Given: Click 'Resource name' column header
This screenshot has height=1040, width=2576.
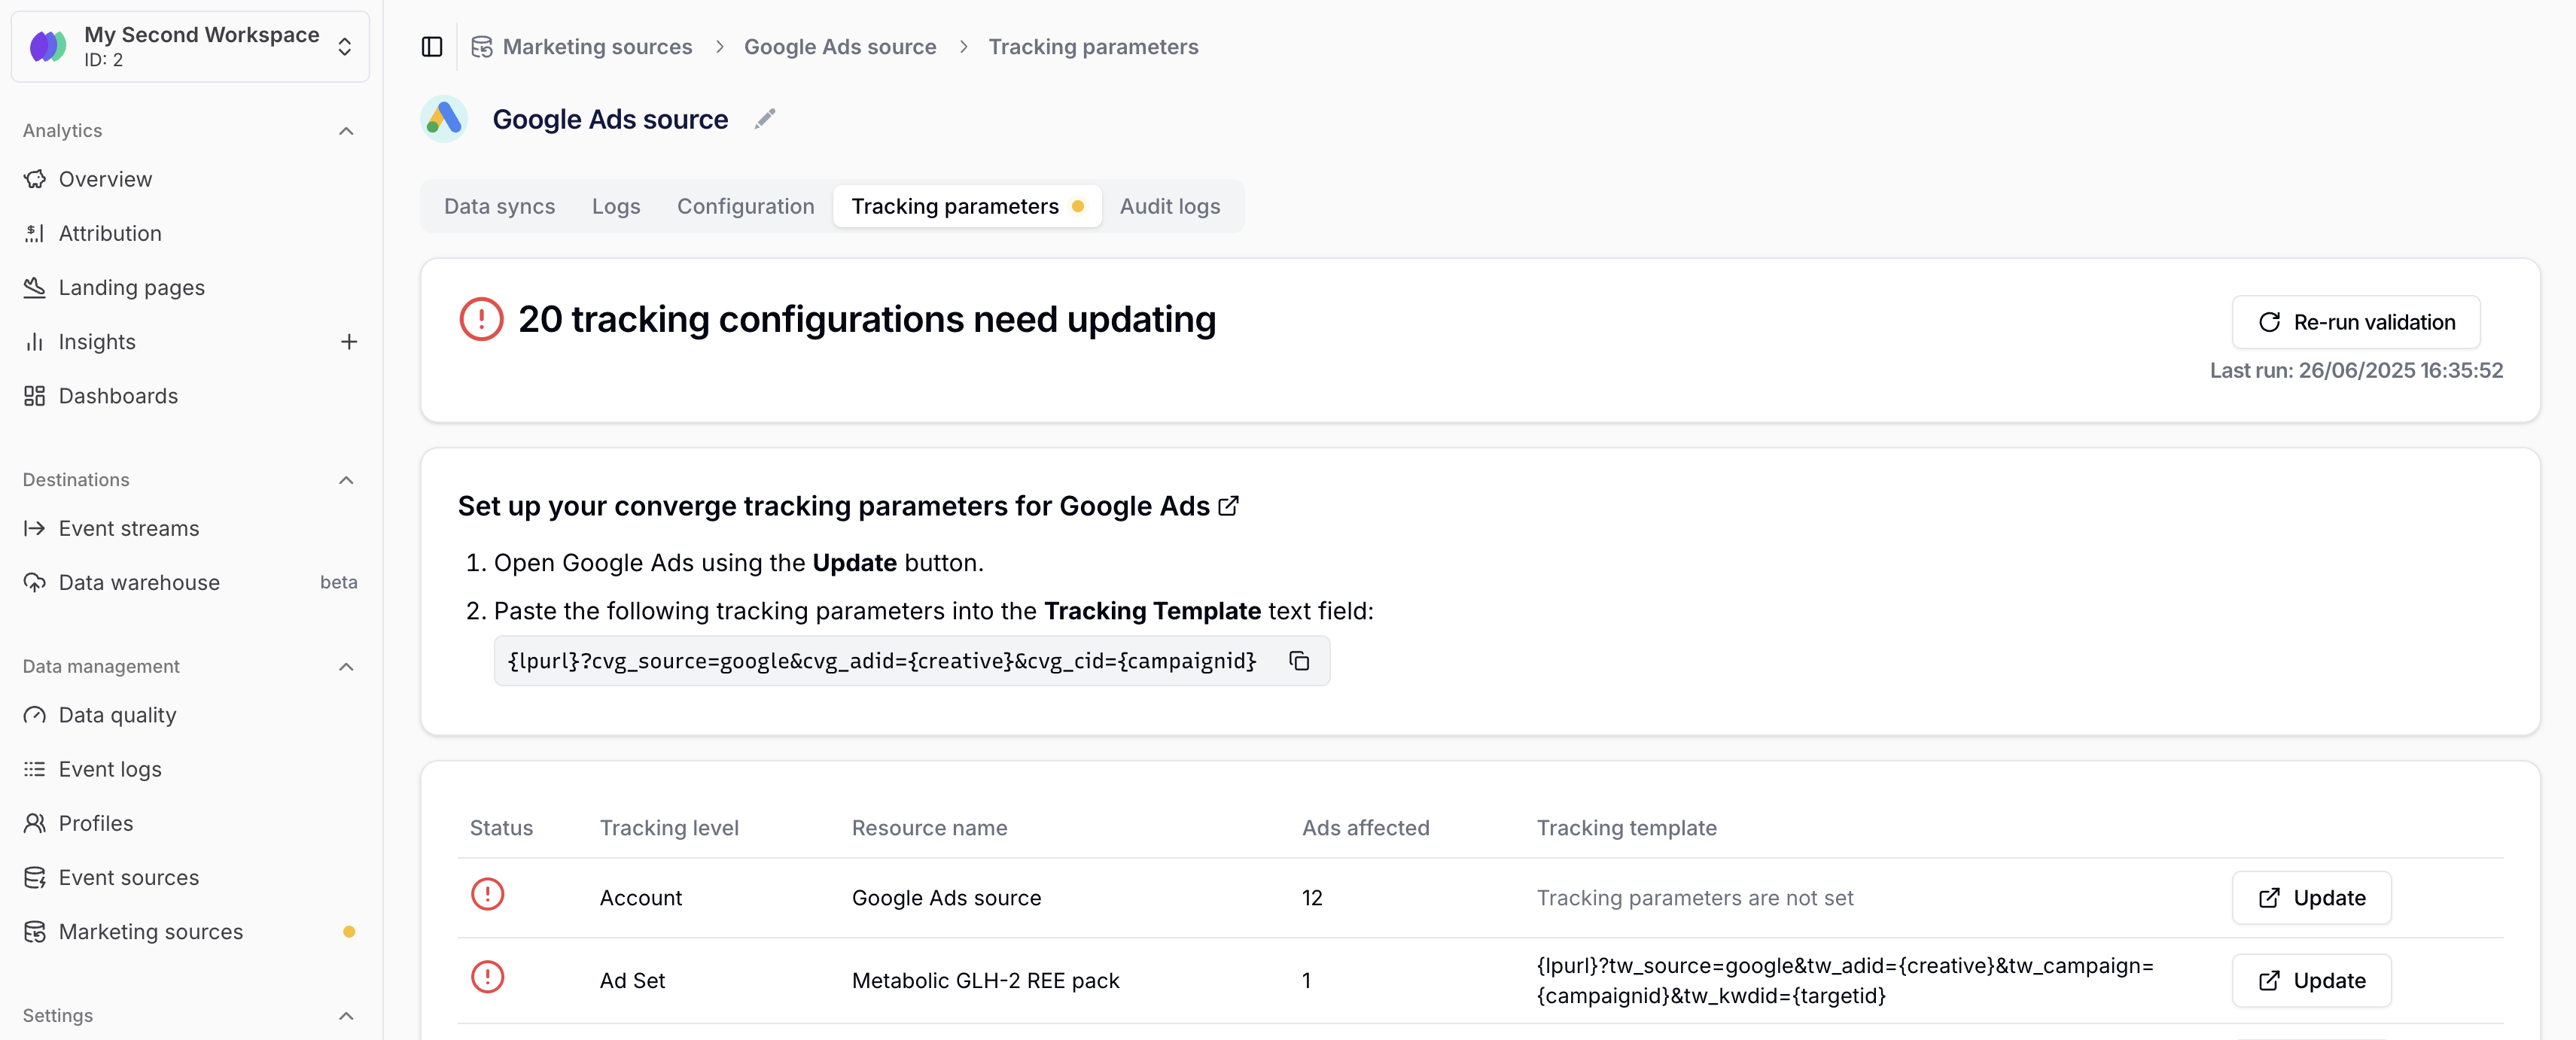Looking at the screenshot, I should [929, 828].
